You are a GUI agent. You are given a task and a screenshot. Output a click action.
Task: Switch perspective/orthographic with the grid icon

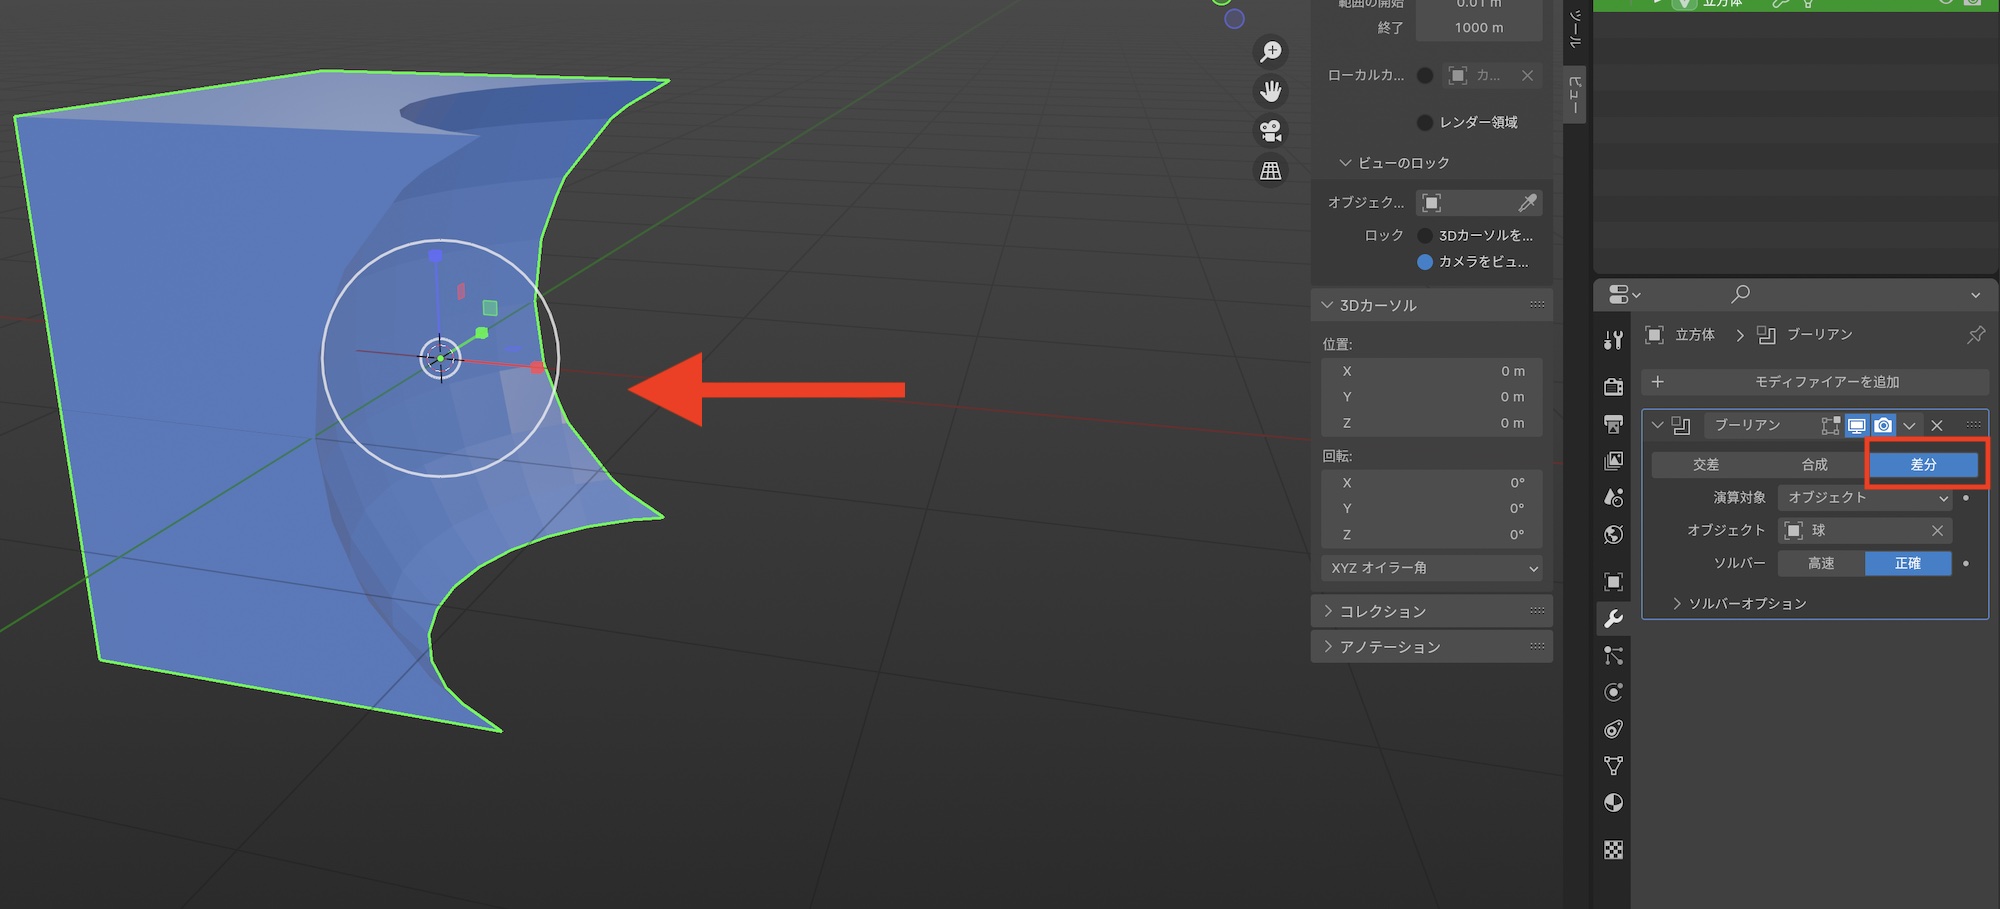pos(1271,171)
